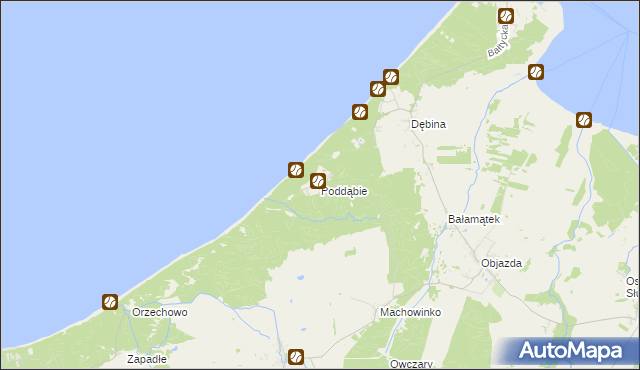Click the northernmost coastal marker above Dębina
Screen dimensions: 640x370
coord(391,77)
